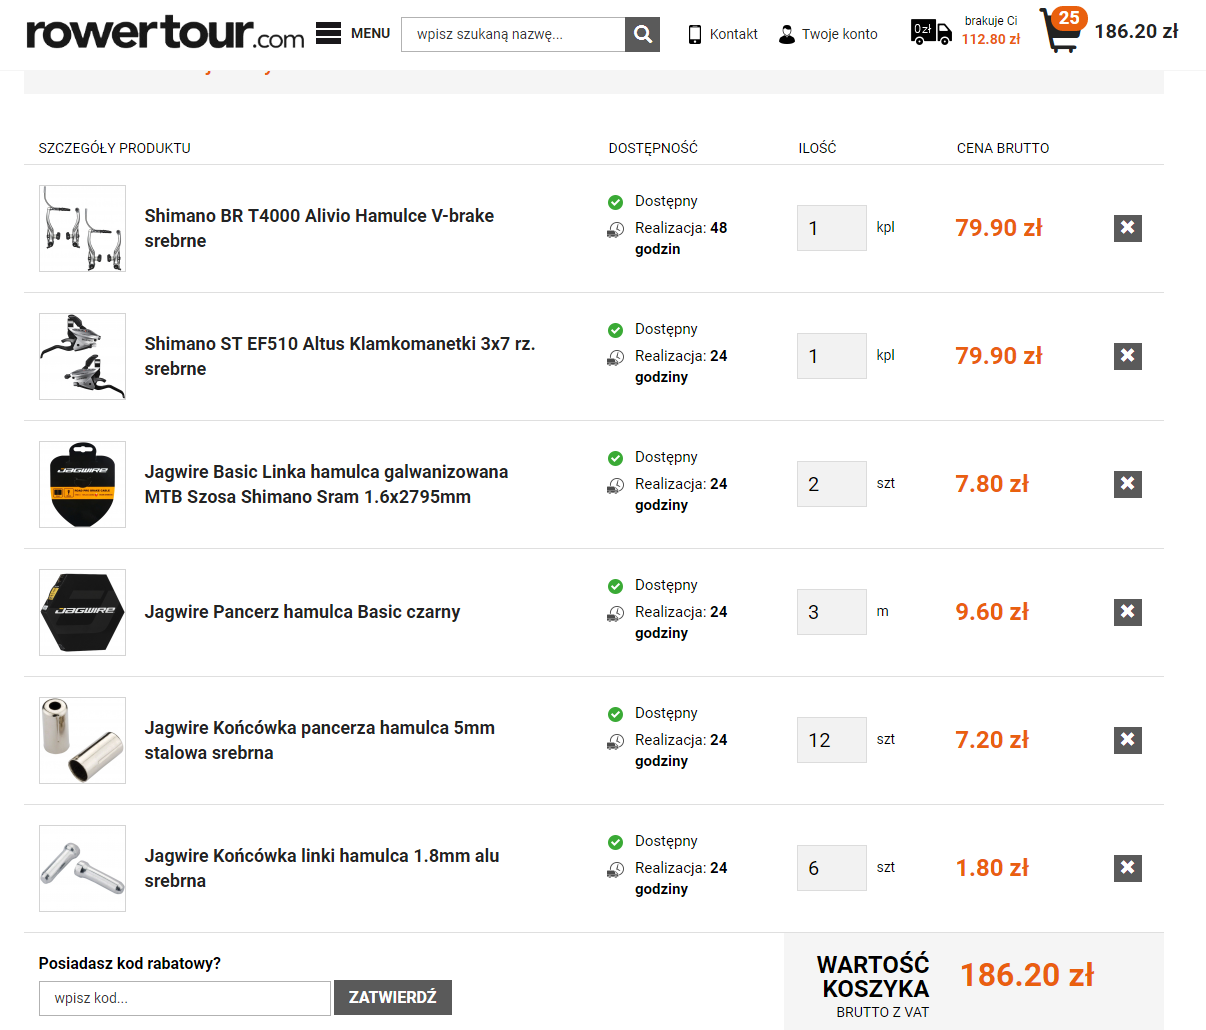Image resolution: width=1206 pixels, height=1030 pixels.
Task: Edit quantity for Jagwire Pancerz hamulca
Action: [831, 612]
